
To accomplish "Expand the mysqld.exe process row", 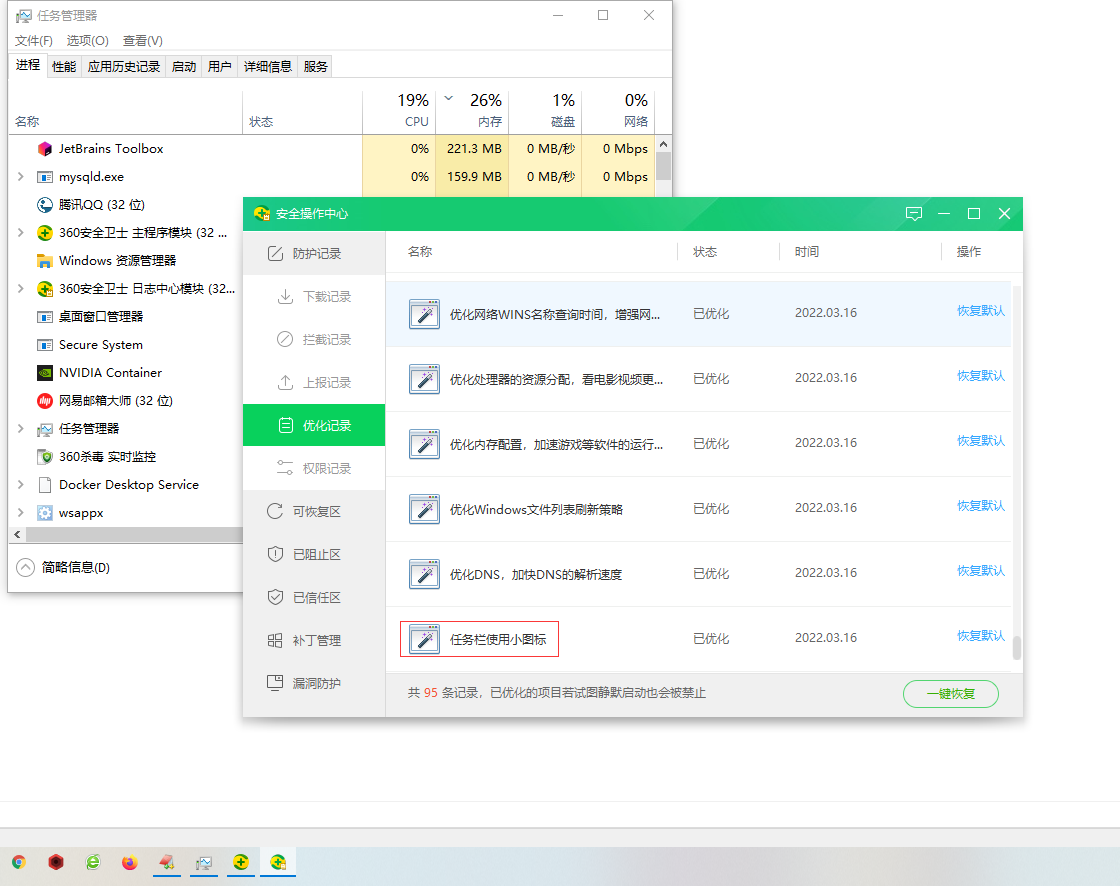I will pyautogui.click(x=21, y=177).
